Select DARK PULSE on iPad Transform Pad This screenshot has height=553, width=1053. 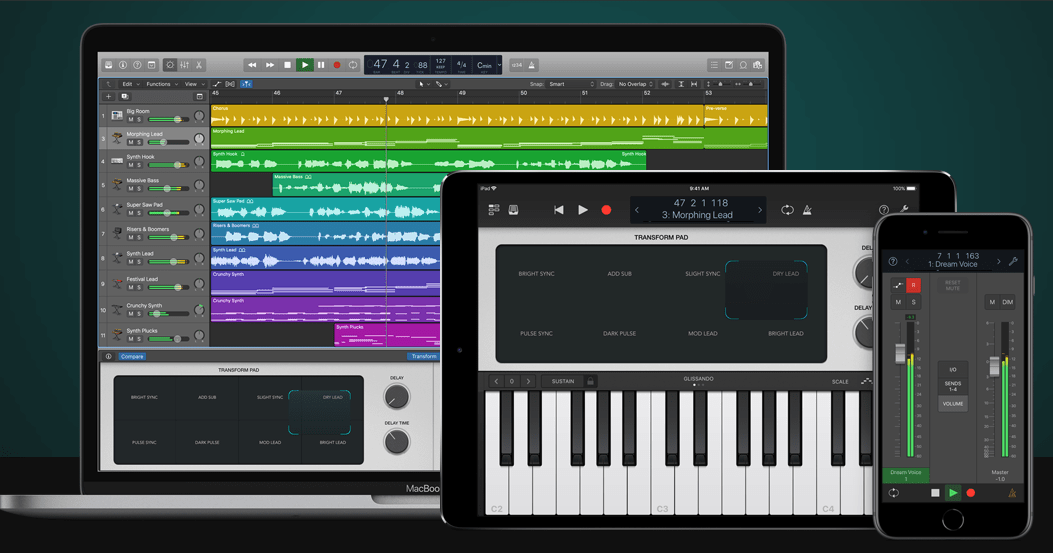(x=619, y=333)
